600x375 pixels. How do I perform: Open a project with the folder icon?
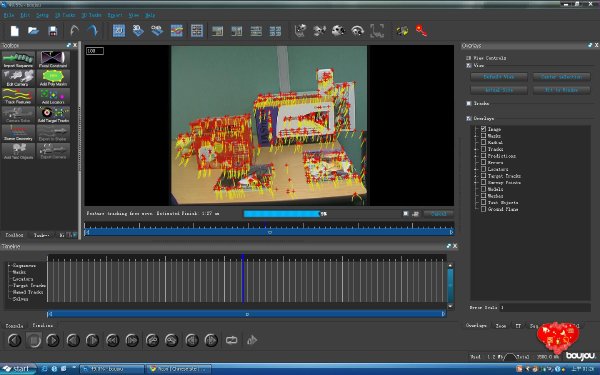point(34,31)
